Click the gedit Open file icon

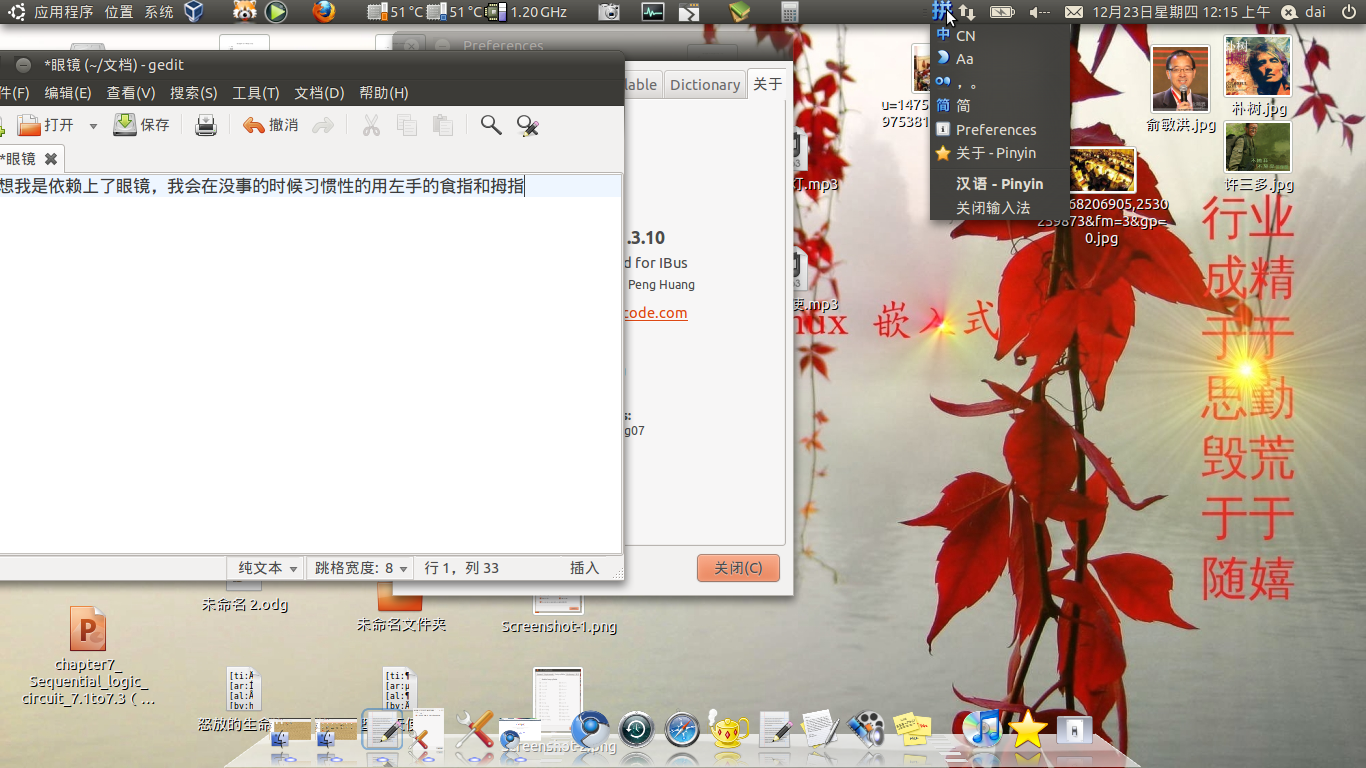pos(28,125)
